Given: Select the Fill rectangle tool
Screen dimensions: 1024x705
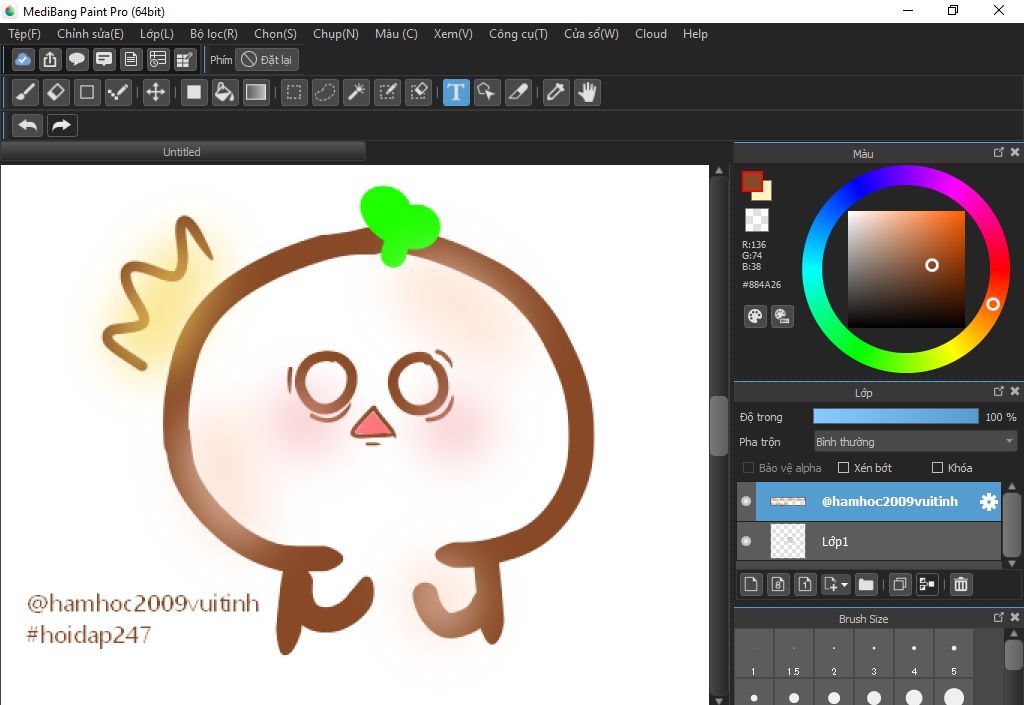Looking at the screenshot, I should click(193, 93).
